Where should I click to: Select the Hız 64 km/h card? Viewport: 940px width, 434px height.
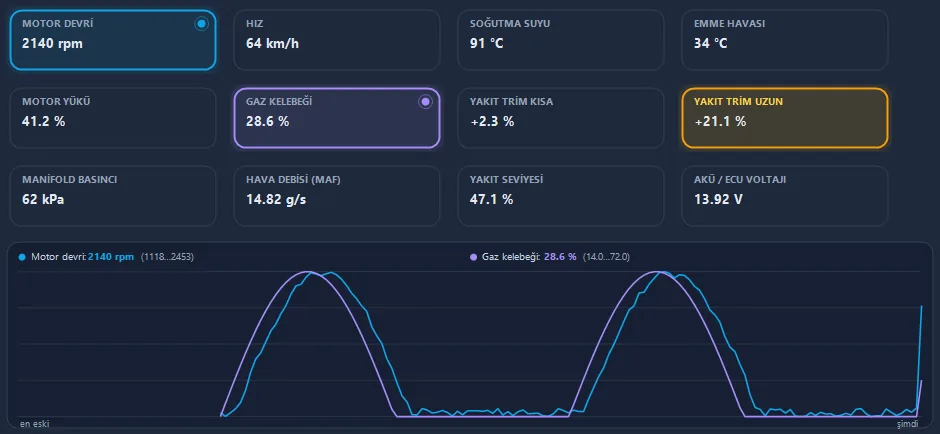[x=336, y=40]
